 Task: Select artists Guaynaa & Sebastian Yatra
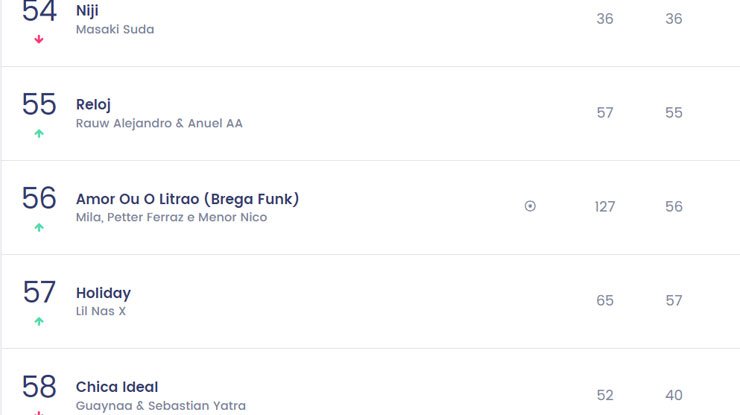tap(161, 406)
